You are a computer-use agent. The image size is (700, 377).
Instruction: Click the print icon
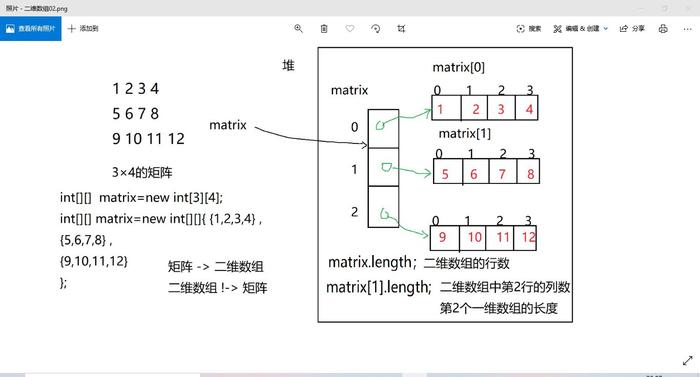[x=663, y=29]
